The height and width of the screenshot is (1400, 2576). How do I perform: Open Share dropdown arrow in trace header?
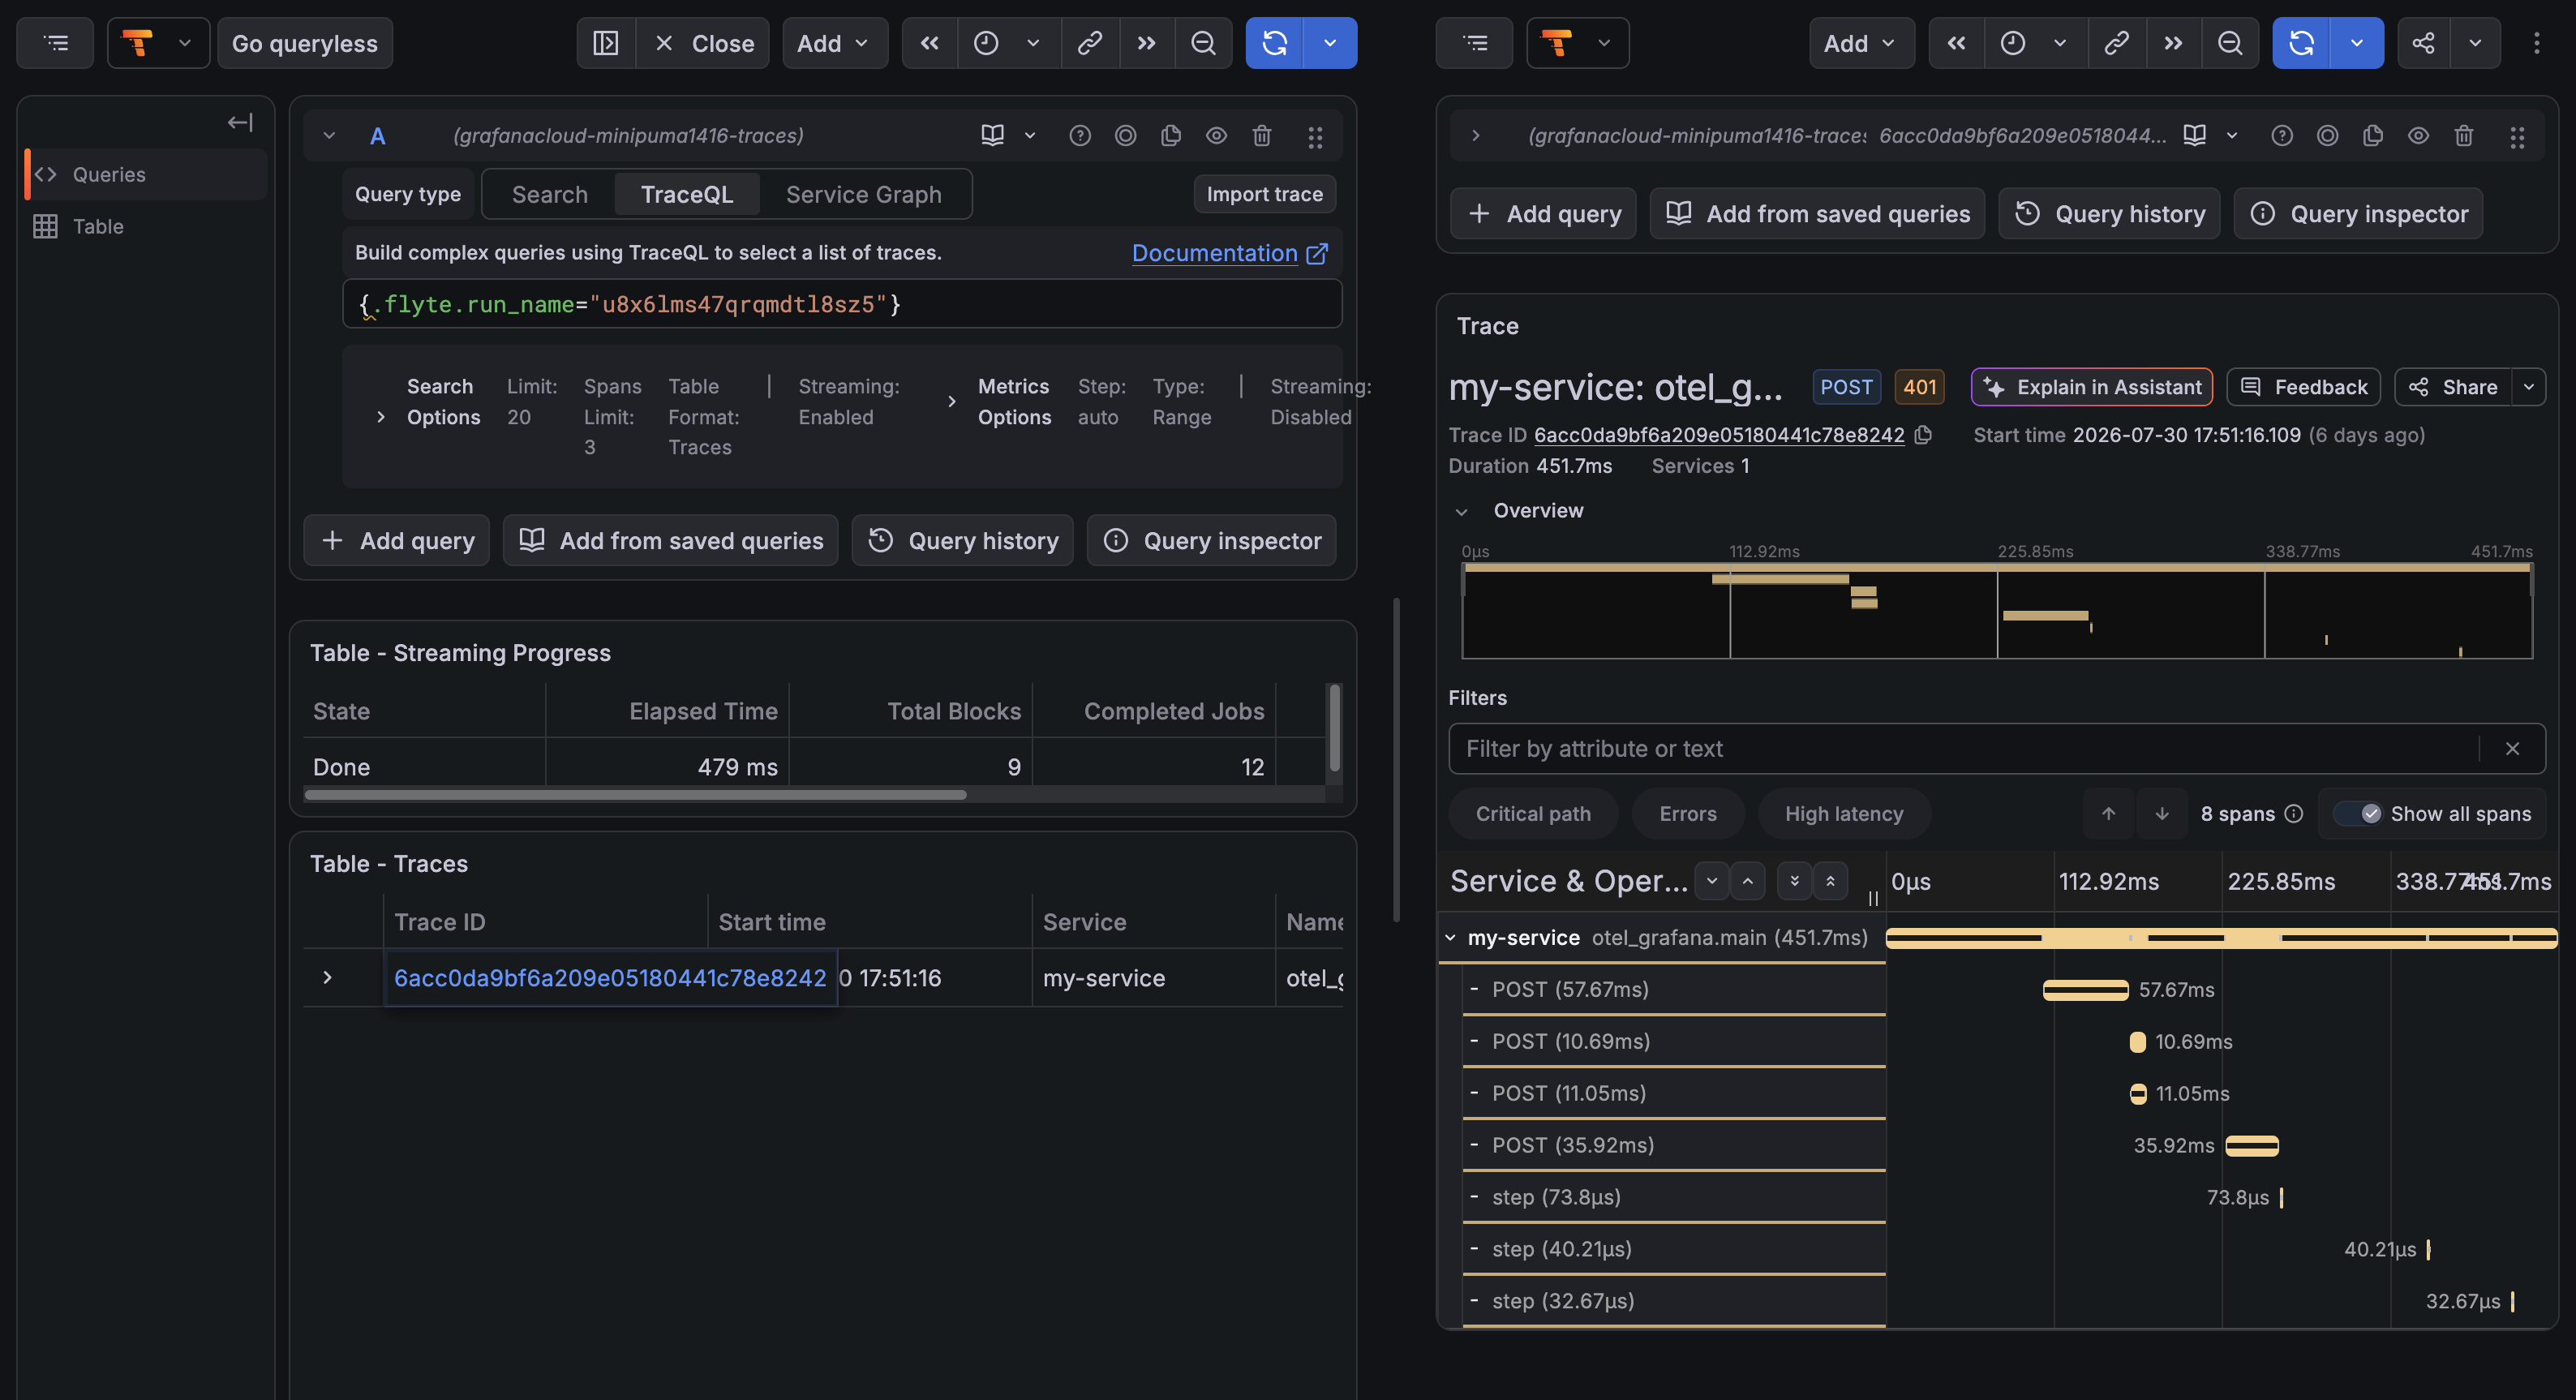click(2529, 387)
